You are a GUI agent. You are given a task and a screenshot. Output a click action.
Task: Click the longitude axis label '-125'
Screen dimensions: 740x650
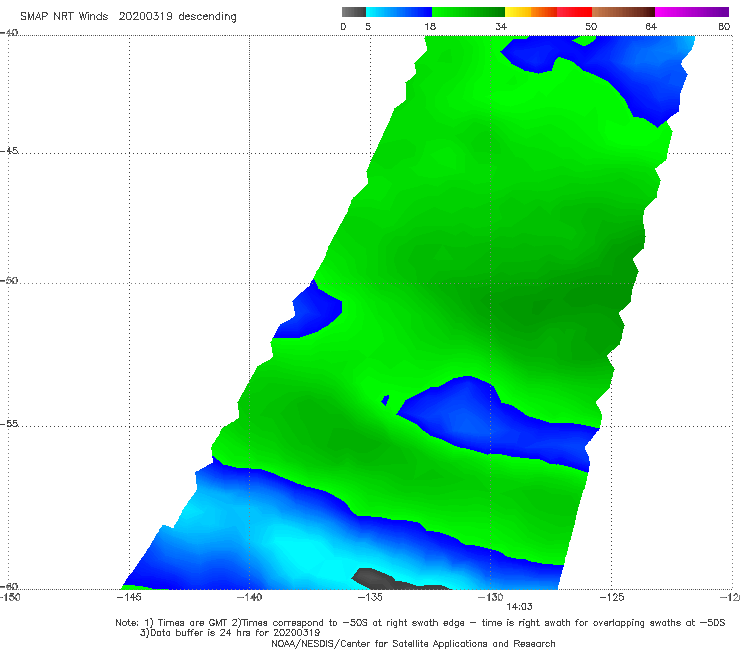612,598
